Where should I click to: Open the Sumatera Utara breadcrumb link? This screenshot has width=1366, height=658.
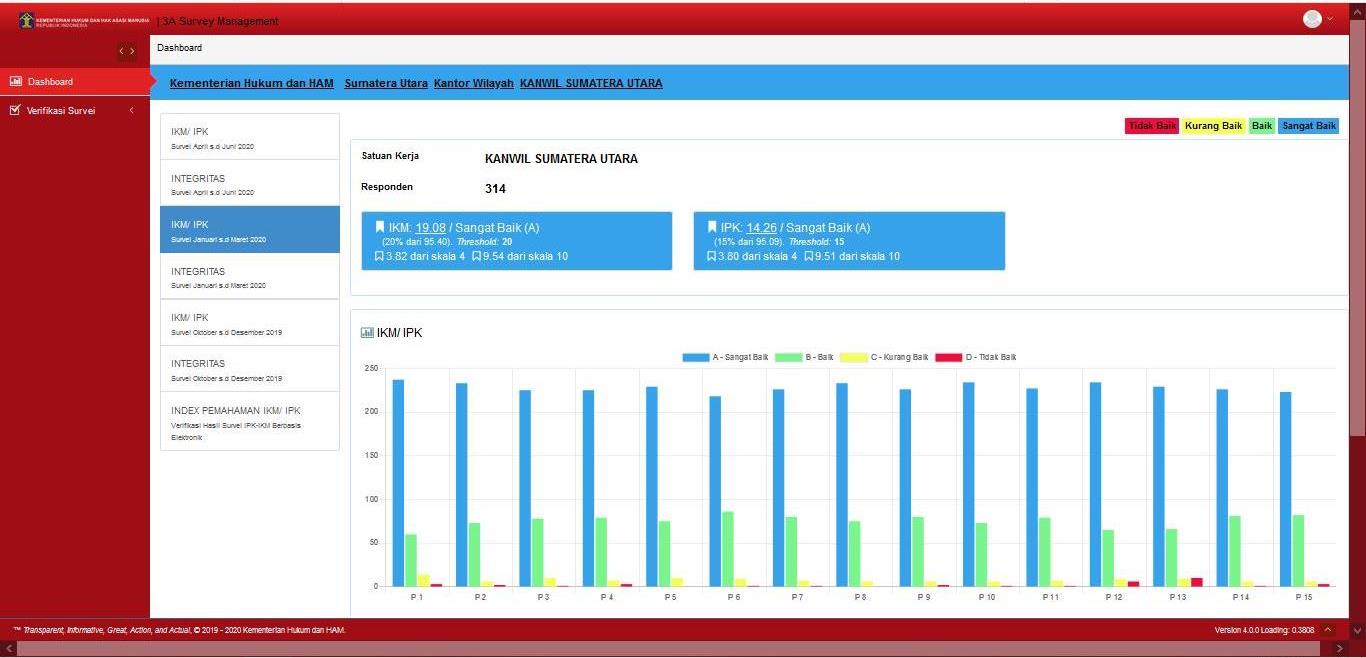point(386,83)
